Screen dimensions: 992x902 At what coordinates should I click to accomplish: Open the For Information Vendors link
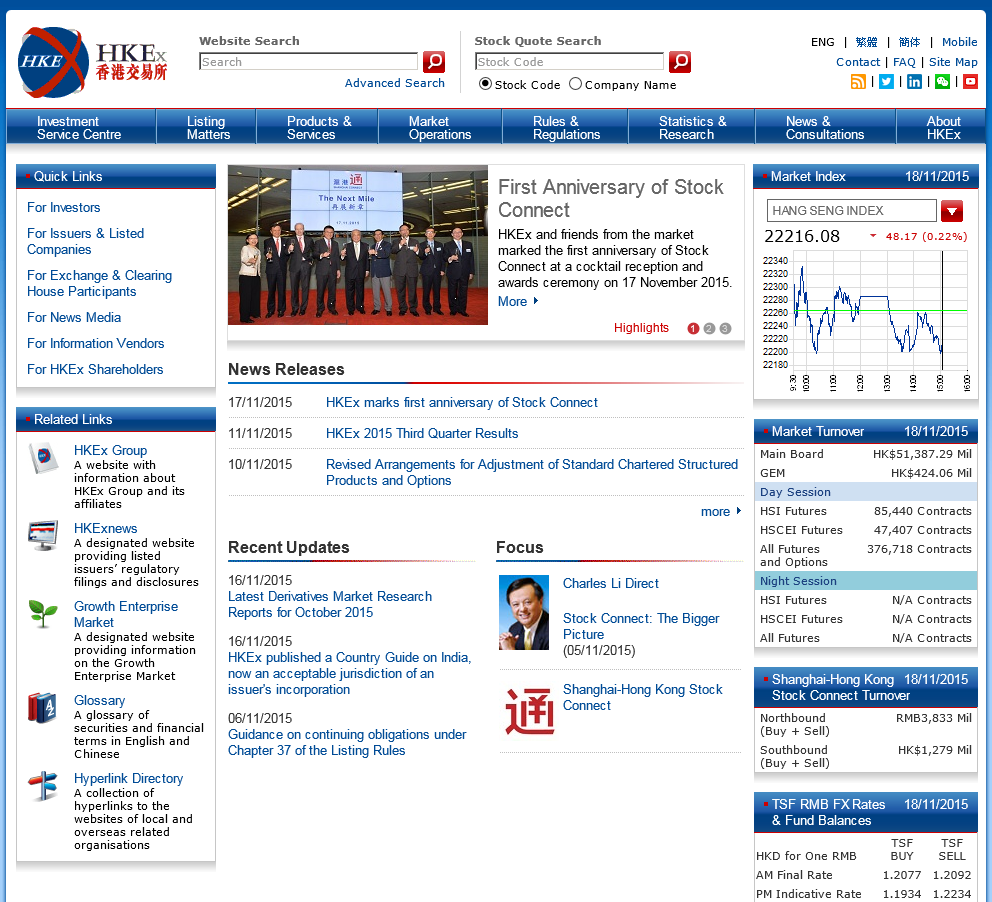[96, 343]
